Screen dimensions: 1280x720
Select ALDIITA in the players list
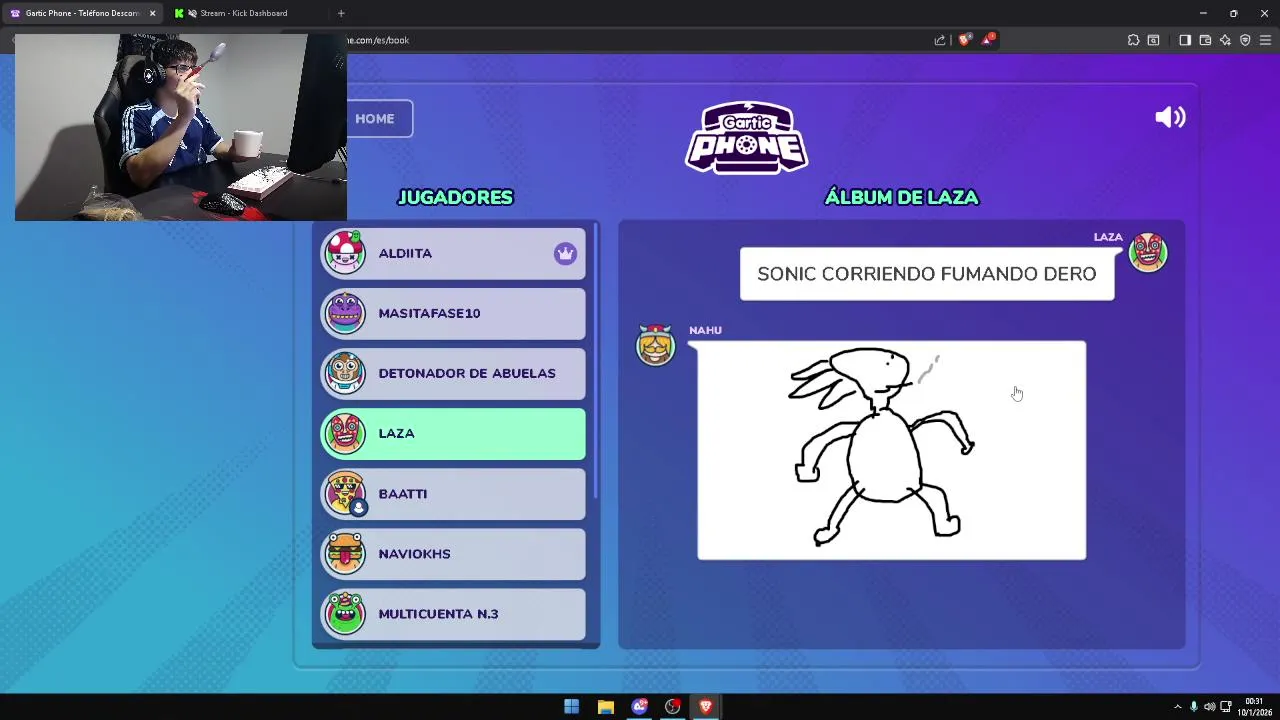point(453,253)
